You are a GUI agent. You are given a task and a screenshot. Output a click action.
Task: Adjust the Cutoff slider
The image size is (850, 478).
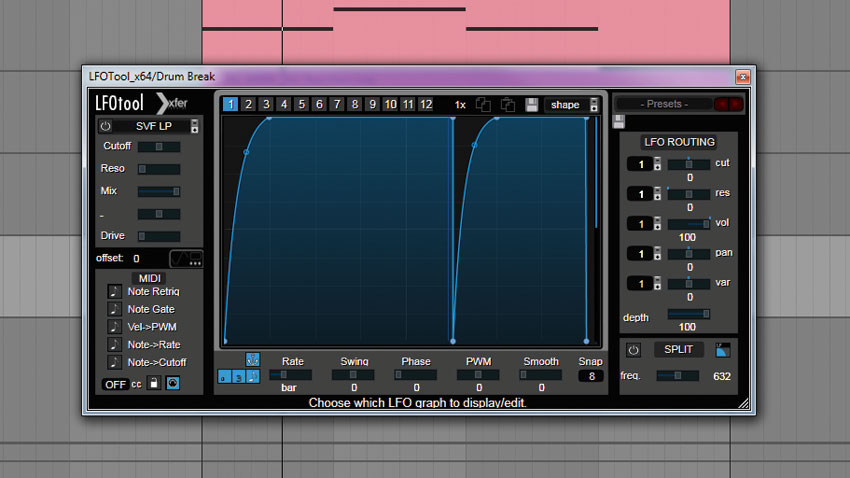pyautogui.click(x=159, y=146)
